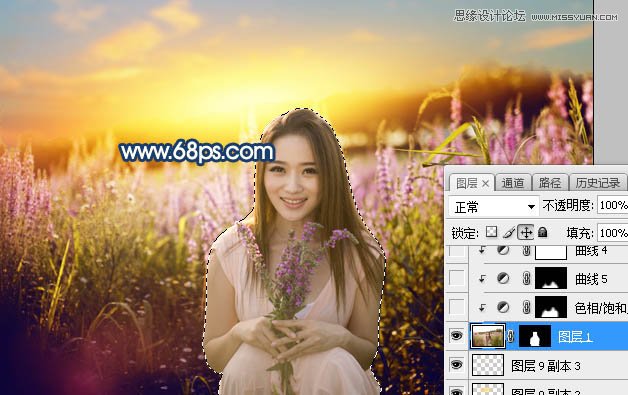Hide 图层 1 with its eye icon
The image size is (628, 395).
pyautogui.click(x=457, y=336)
